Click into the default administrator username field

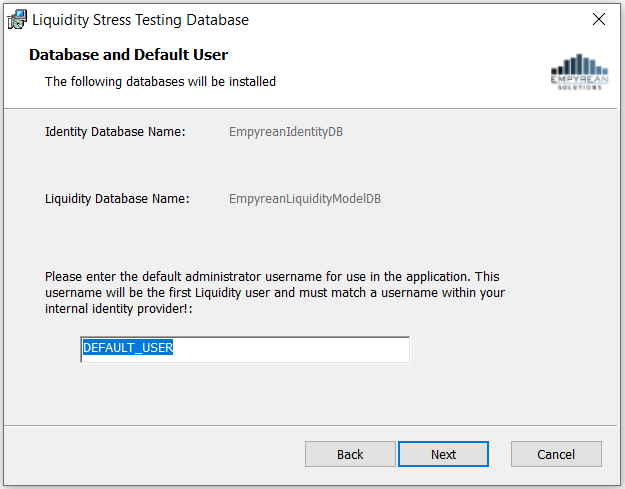tap(245, 350)
